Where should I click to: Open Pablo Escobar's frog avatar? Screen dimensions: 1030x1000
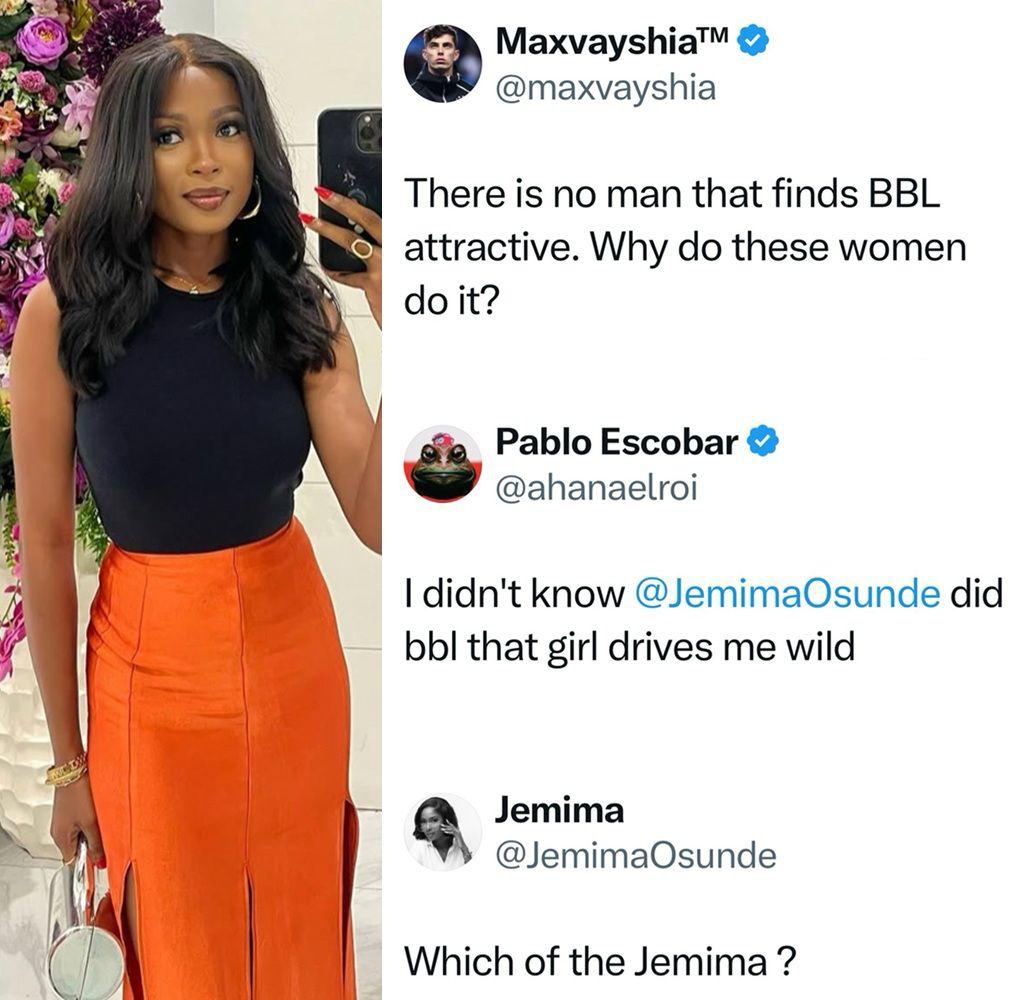tap(442, 463)
